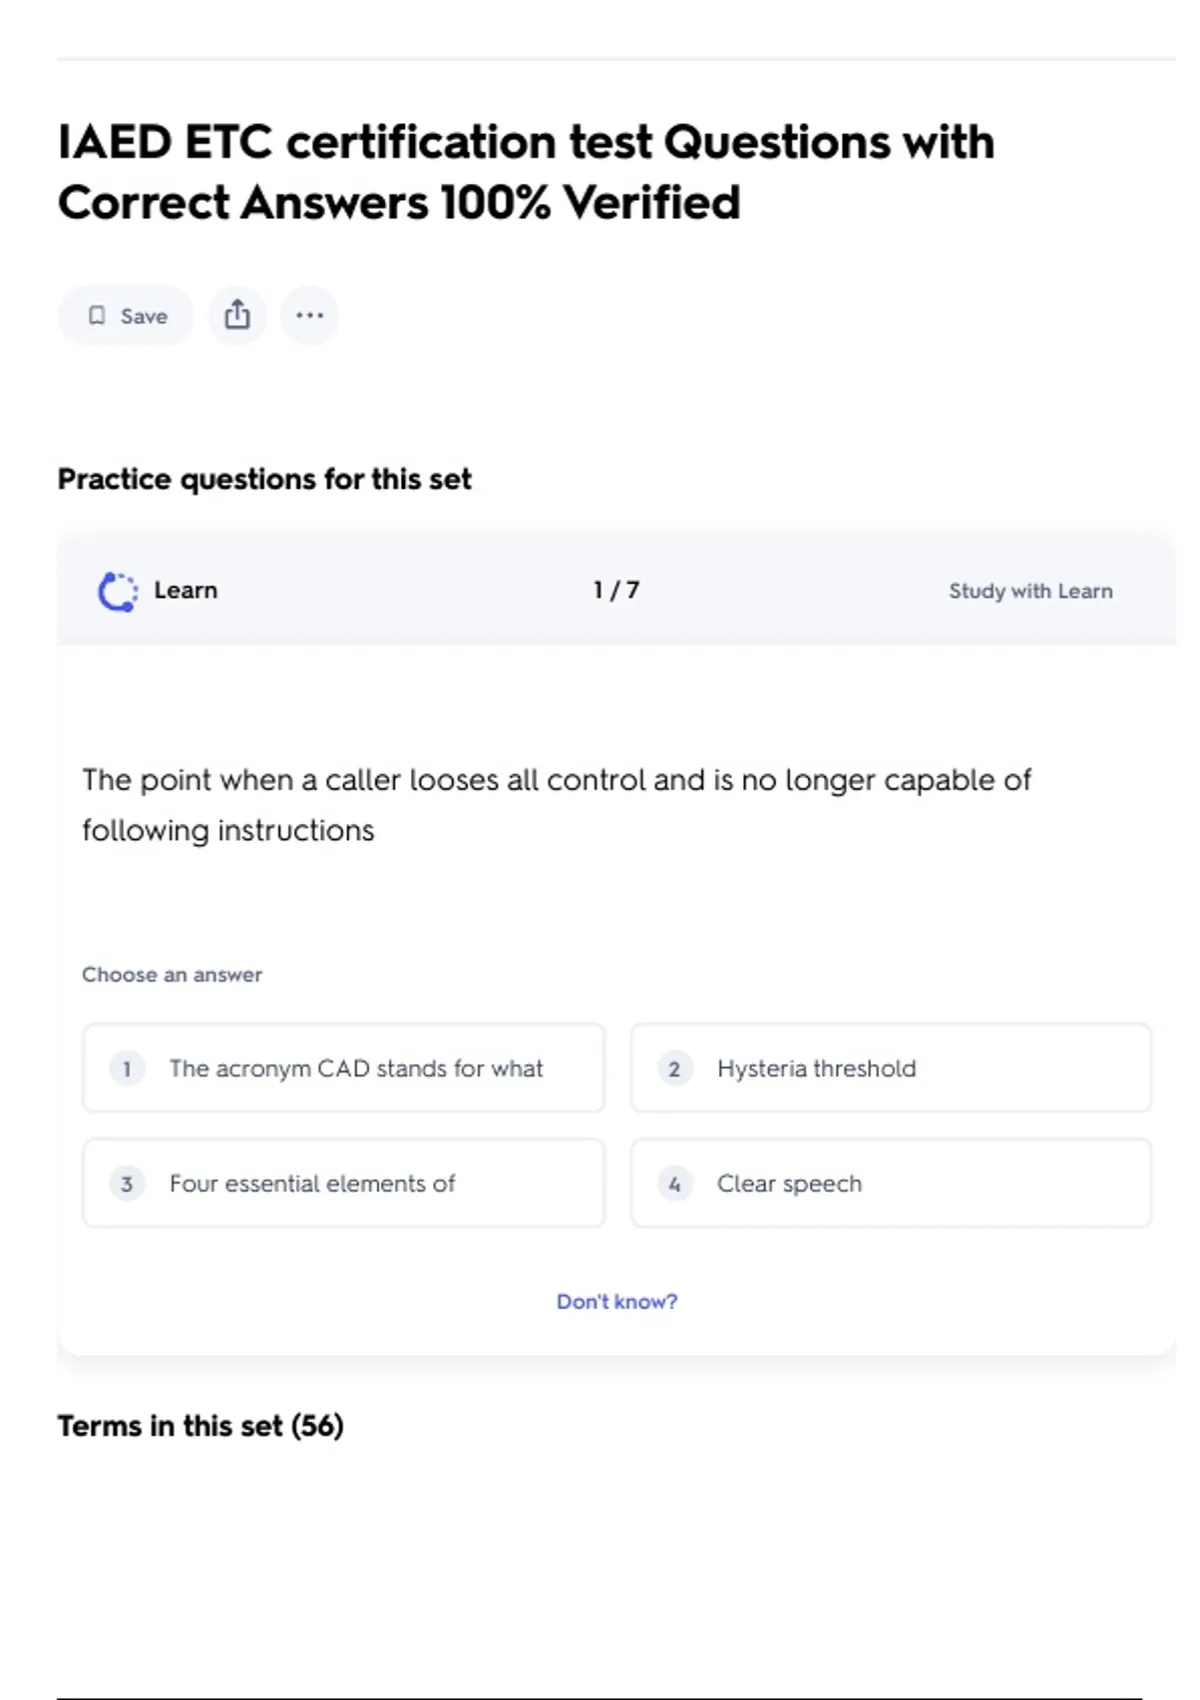Click the number 1 answer badge

127,1069
